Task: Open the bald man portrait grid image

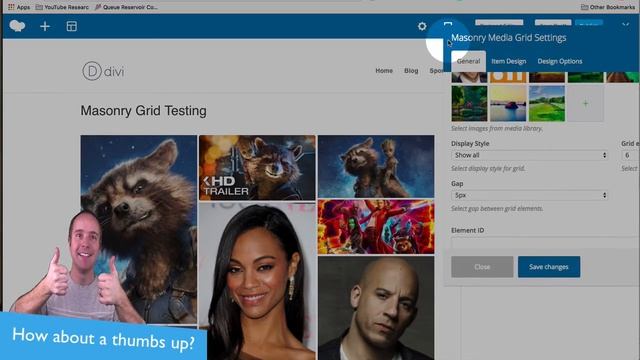Action: [376, 308]
